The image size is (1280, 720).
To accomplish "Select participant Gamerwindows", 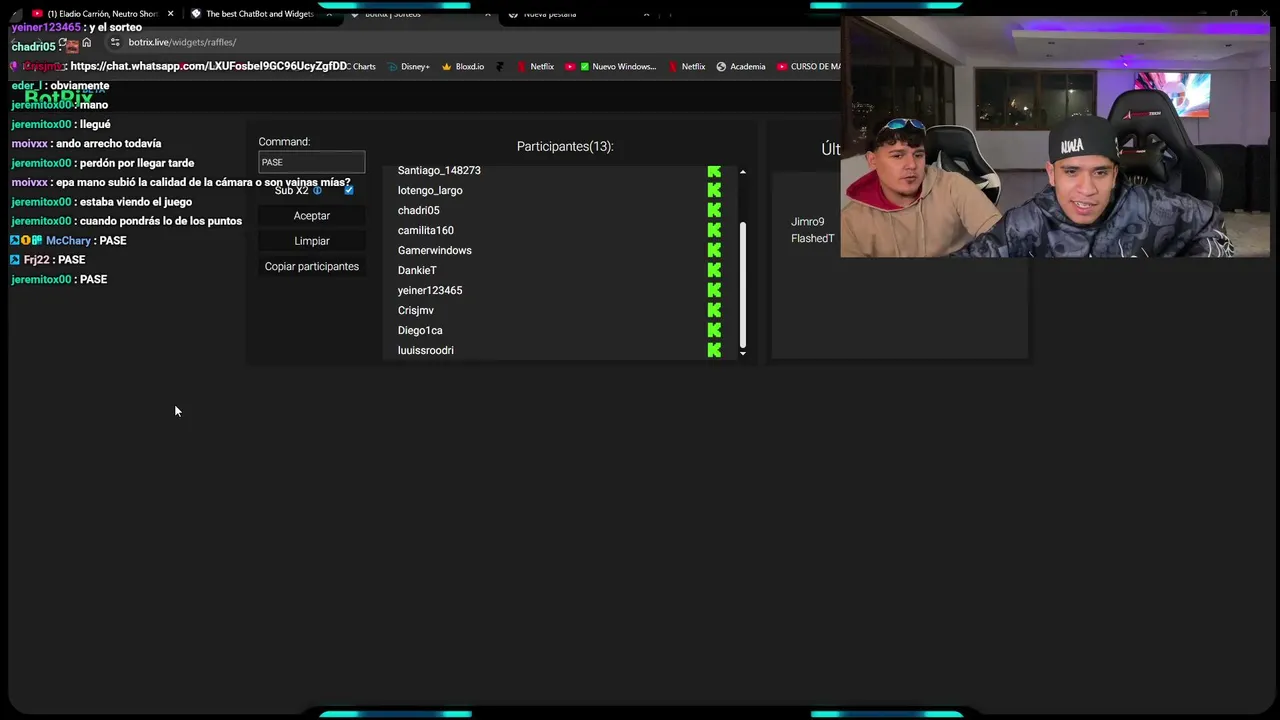I will coord(434,250).
